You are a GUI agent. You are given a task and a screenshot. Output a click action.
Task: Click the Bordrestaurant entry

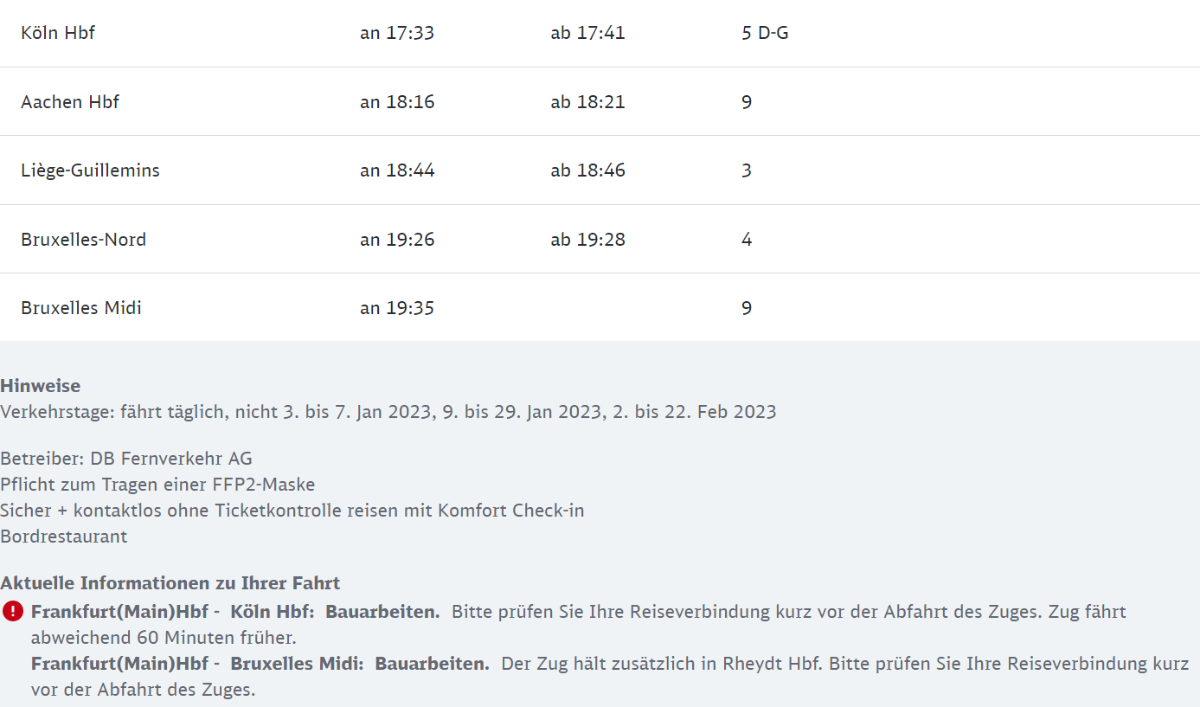pyautogui.click(x=64, y=536)
